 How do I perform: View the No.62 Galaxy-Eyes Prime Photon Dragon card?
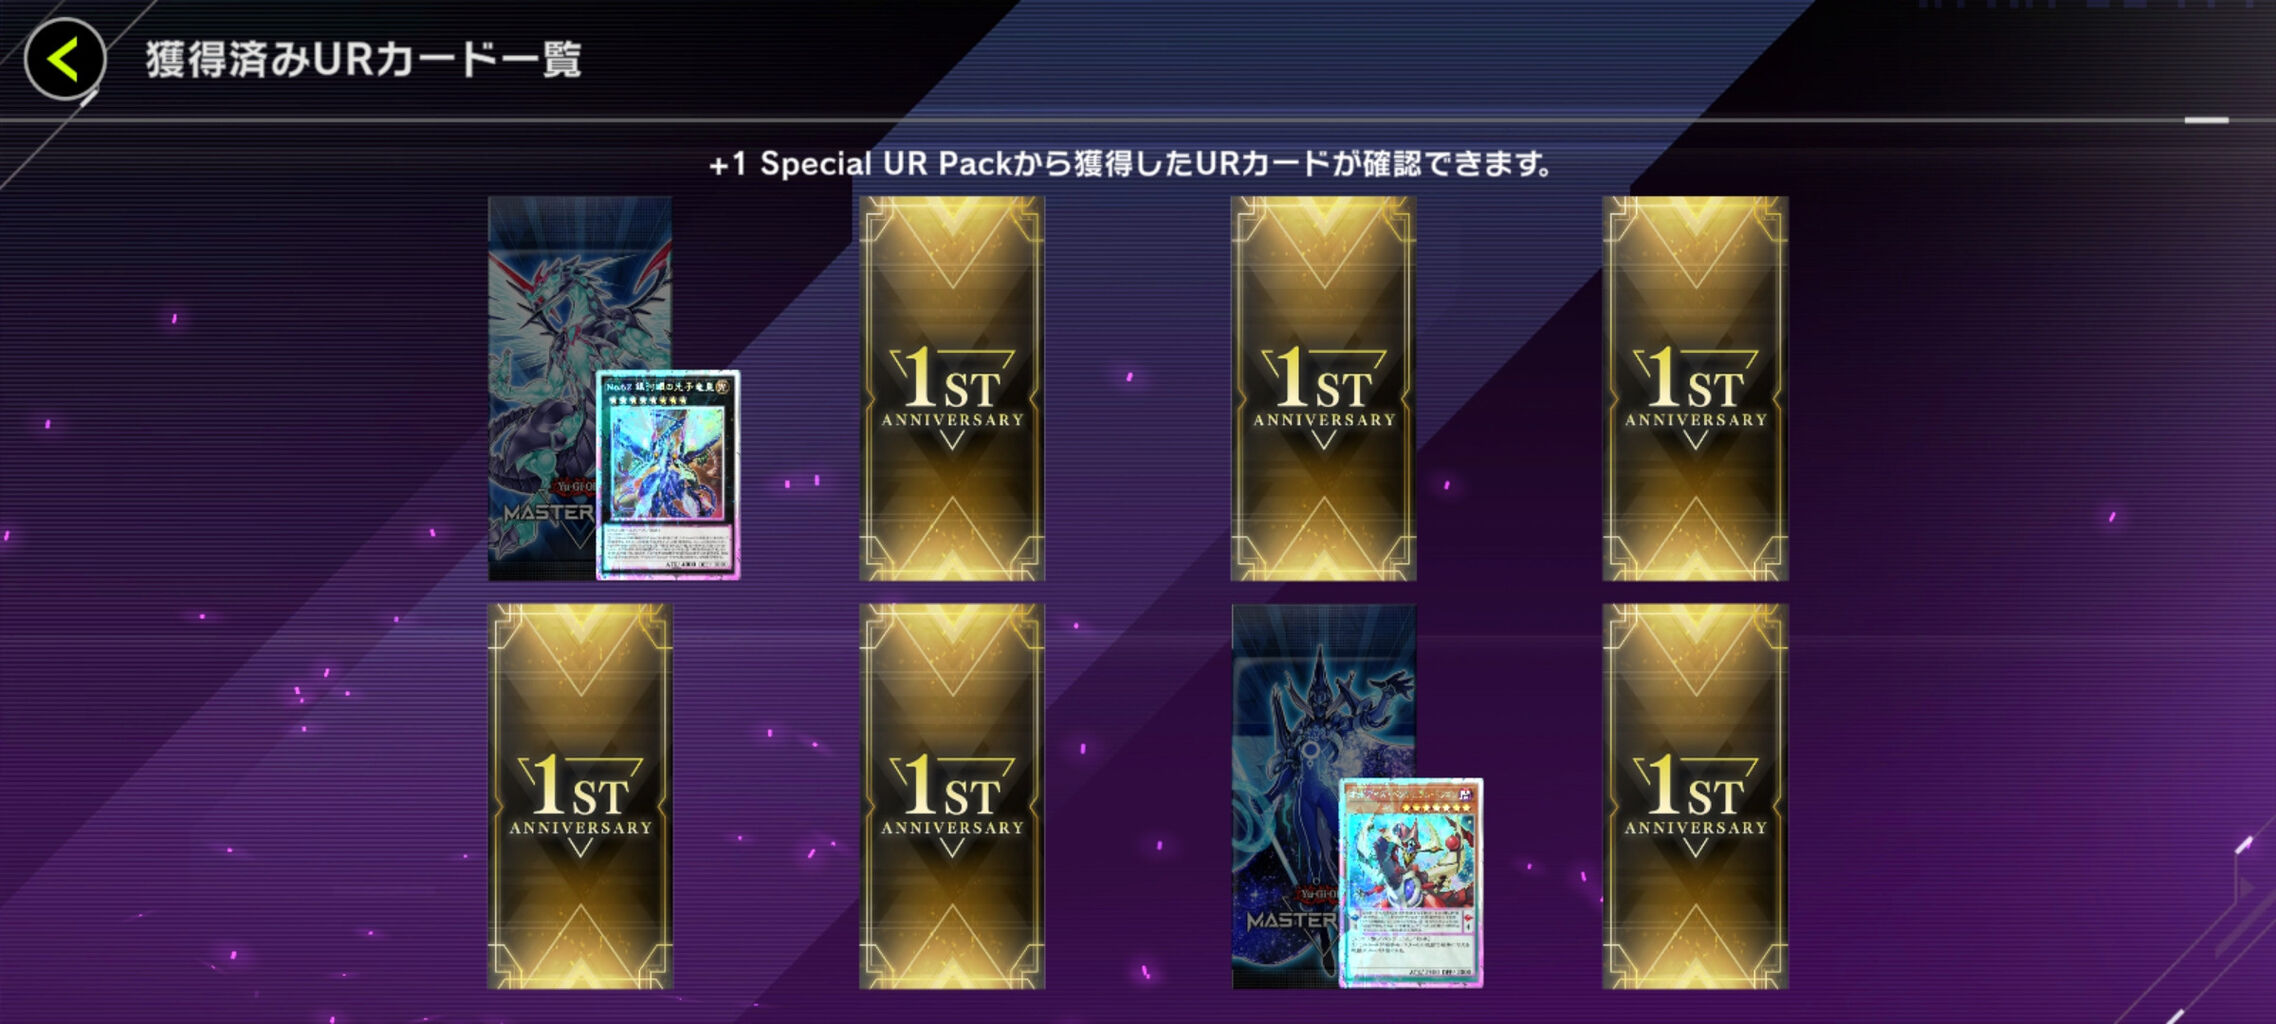668,475
